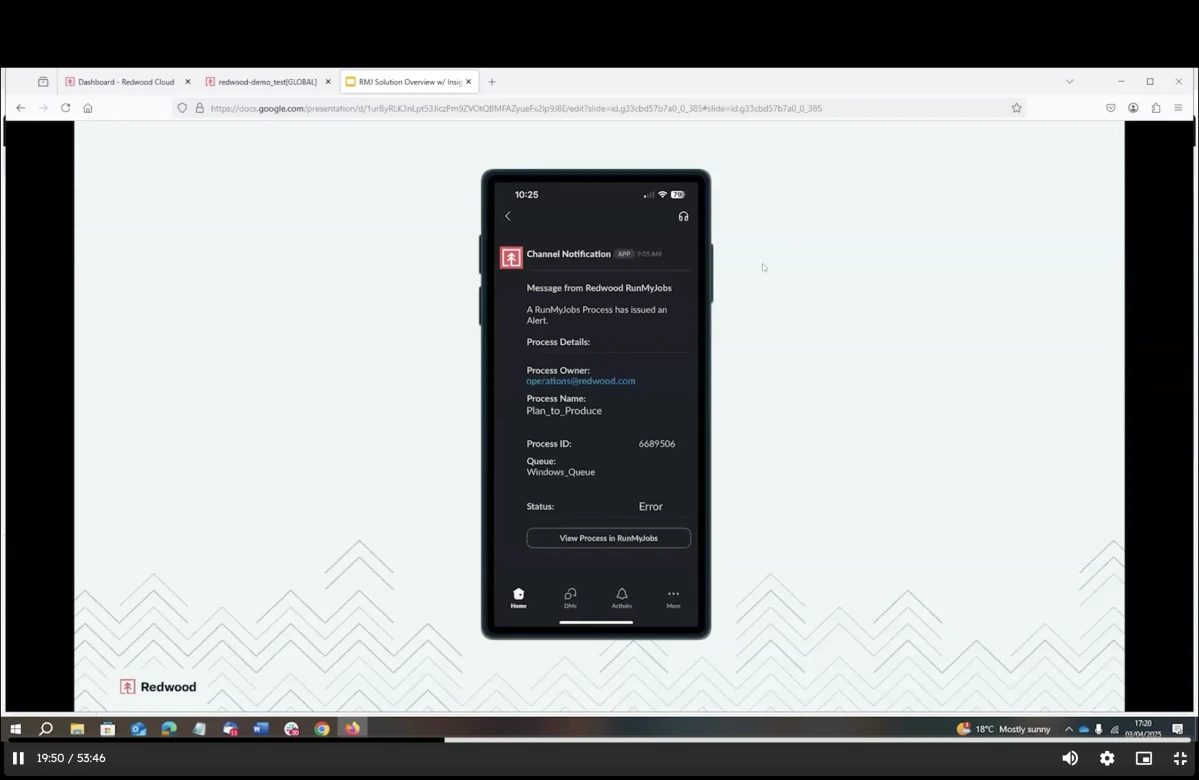1199x780 pixels.
Task: Mute the video player volume
Action: pyautogui.click(x=1070, y=758)
